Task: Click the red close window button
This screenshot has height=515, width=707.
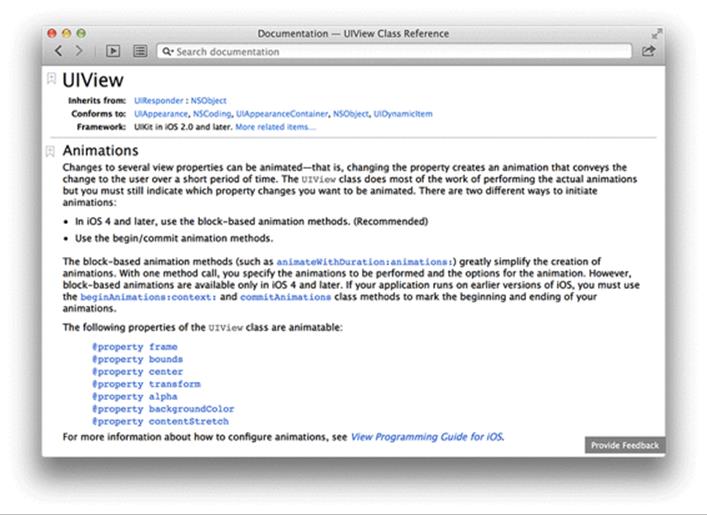Action: [52, 33]
